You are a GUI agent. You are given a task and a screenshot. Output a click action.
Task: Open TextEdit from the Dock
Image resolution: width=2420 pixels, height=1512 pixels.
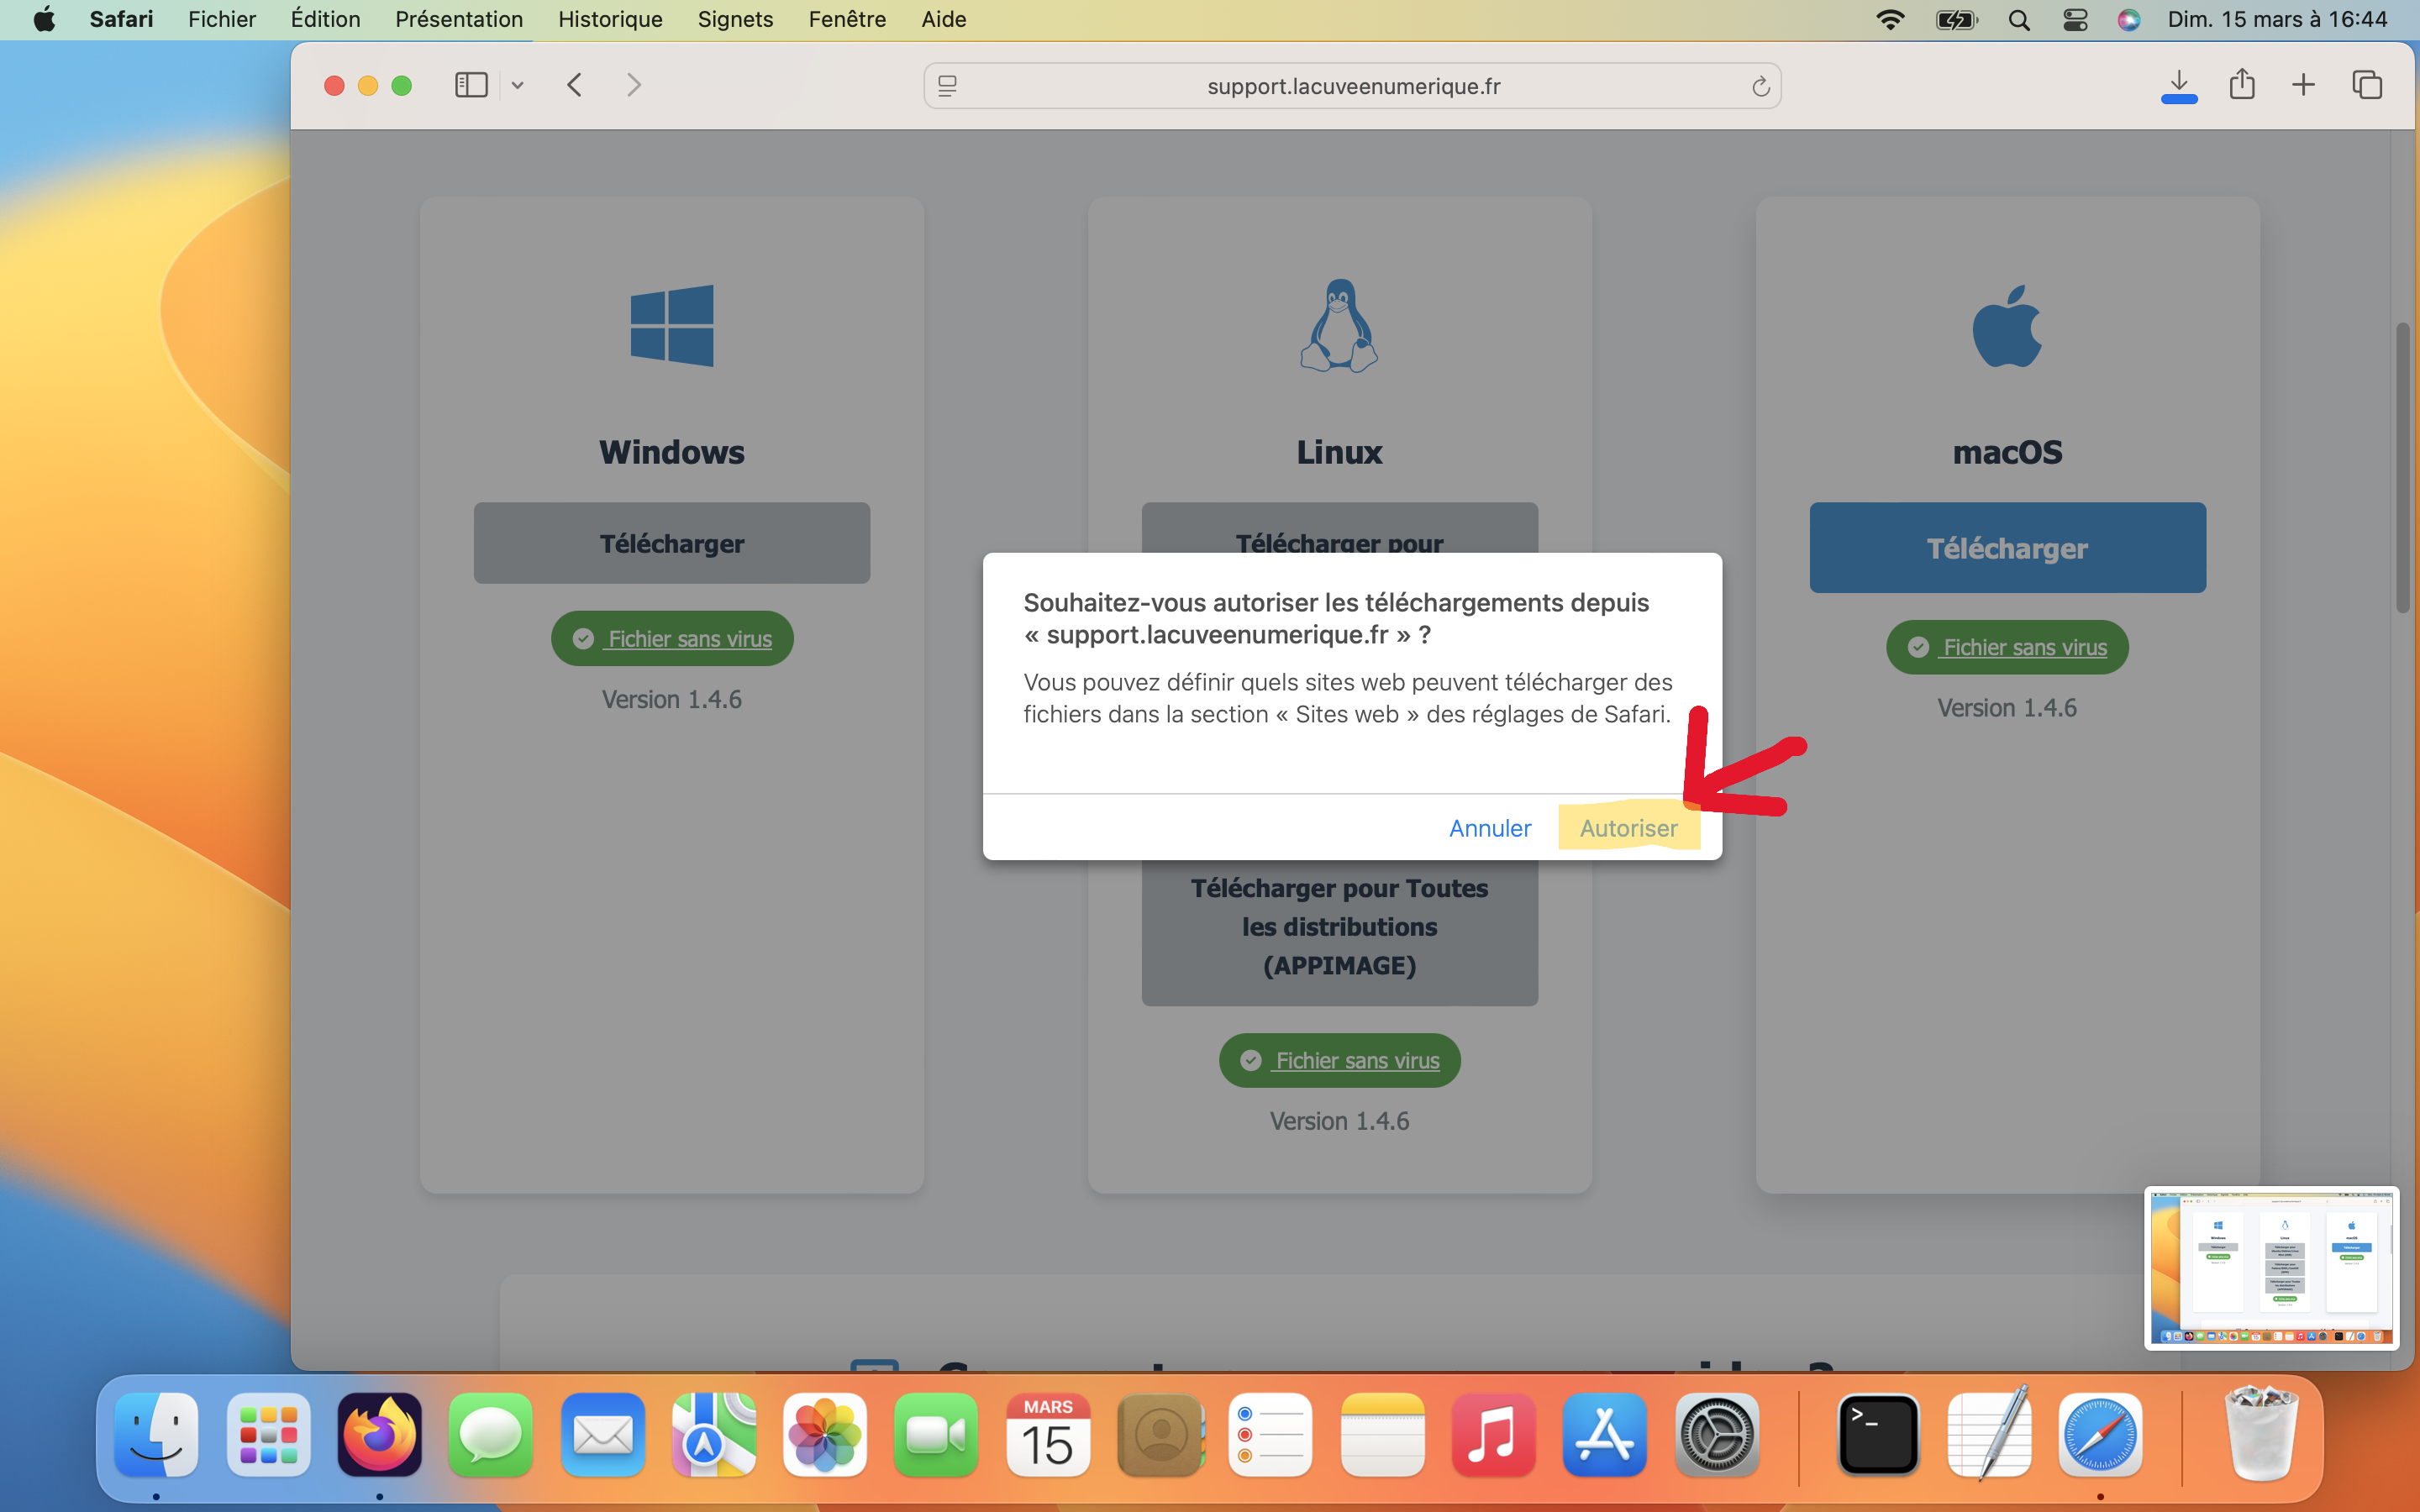click(1989, 1435)
